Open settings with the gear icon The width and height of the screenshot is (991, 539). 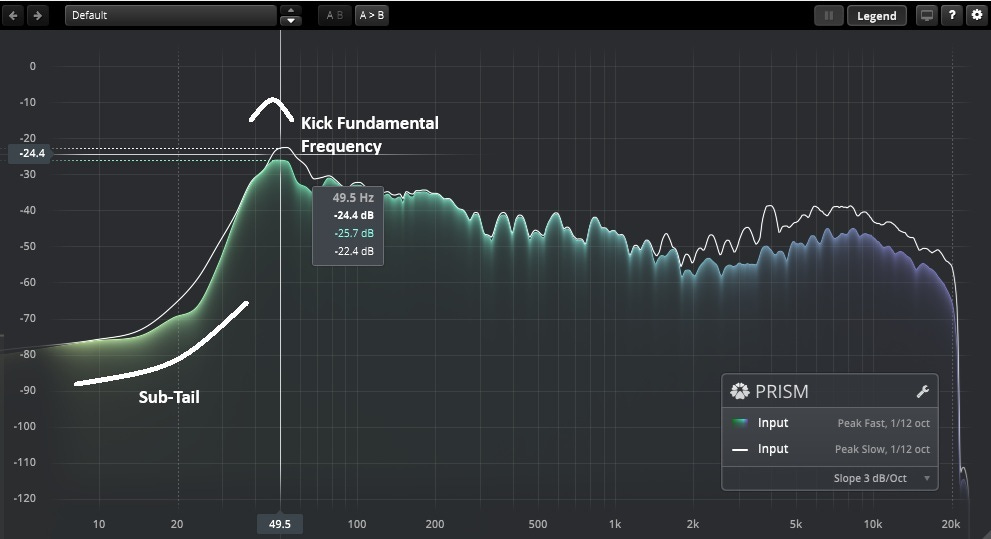tap(976, 16)
